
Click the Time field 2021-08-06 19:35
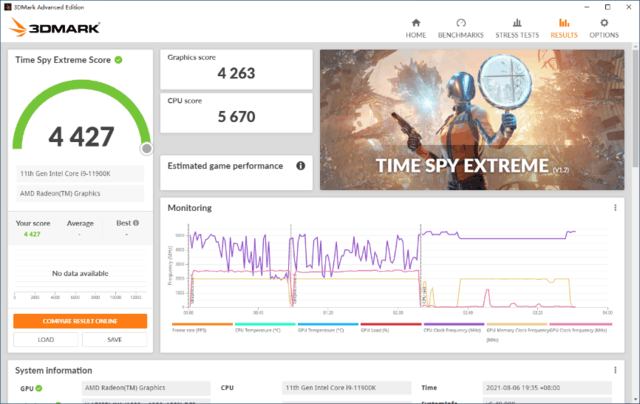pos(547,388)
